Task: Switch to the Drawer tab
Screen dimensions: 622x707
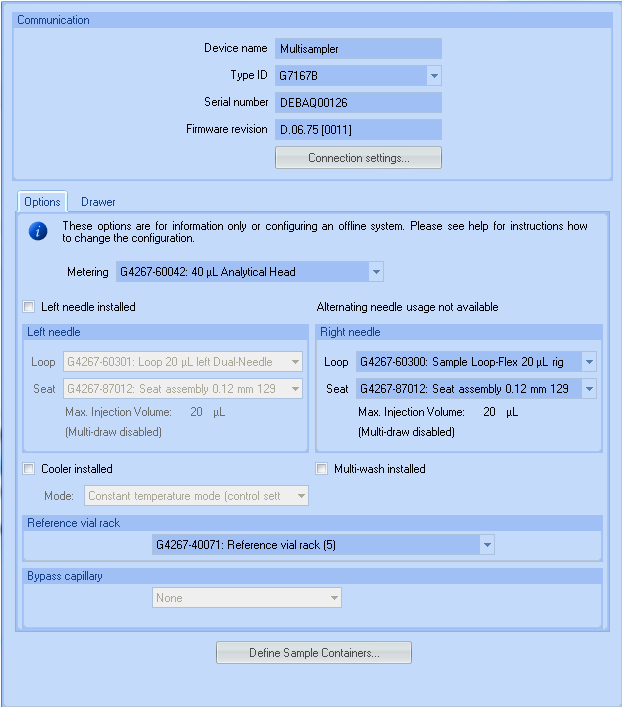Action: tap(98, 202)
